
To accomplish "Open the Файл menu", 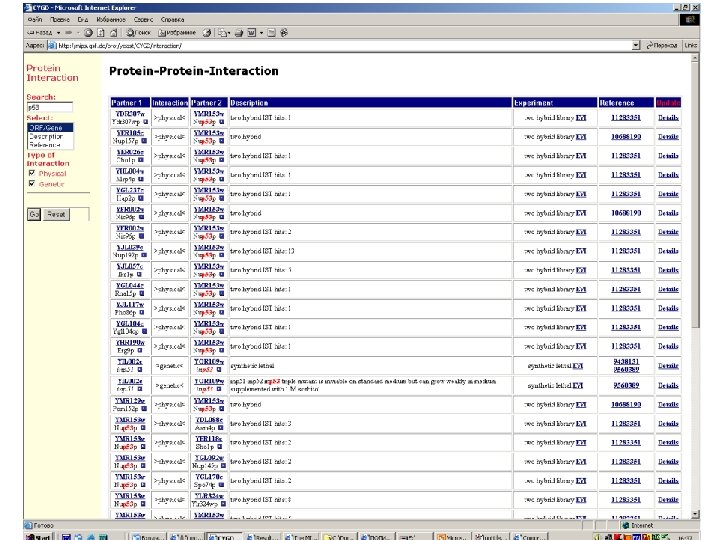I will [x=34, y=20].
